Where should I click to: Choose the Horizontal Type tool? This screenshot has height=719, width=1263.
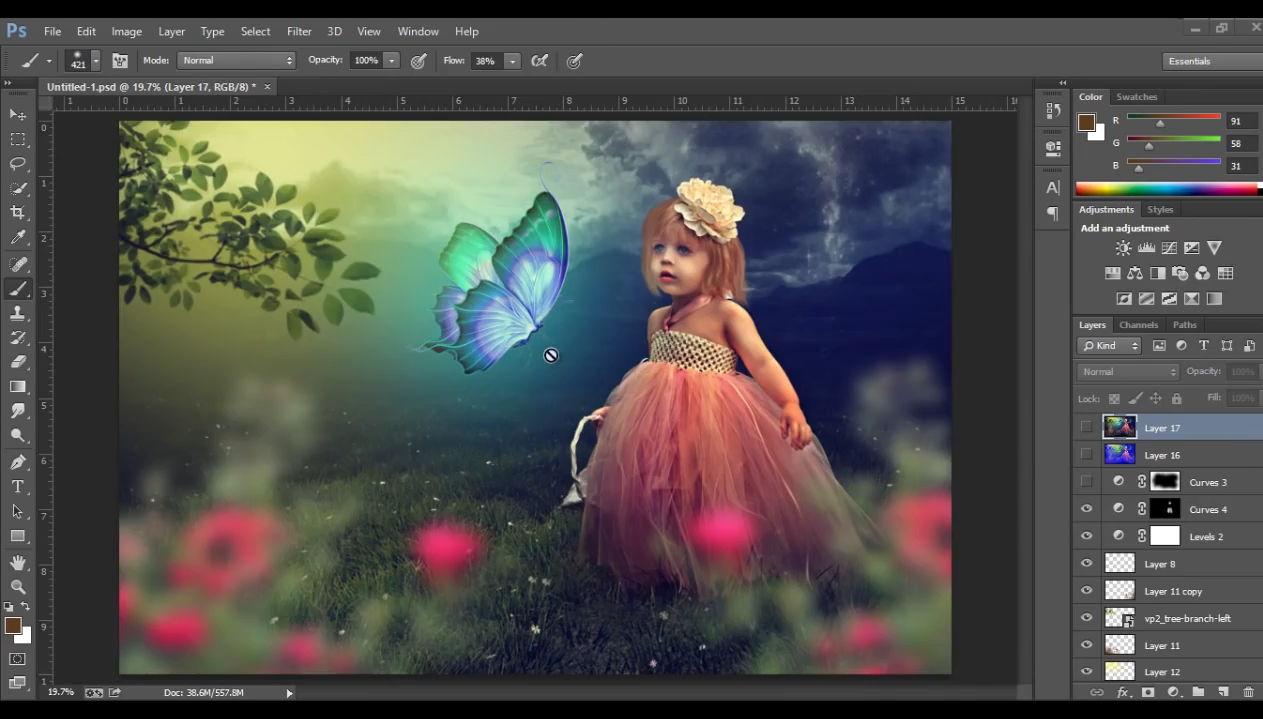click(x=18, y=486)
